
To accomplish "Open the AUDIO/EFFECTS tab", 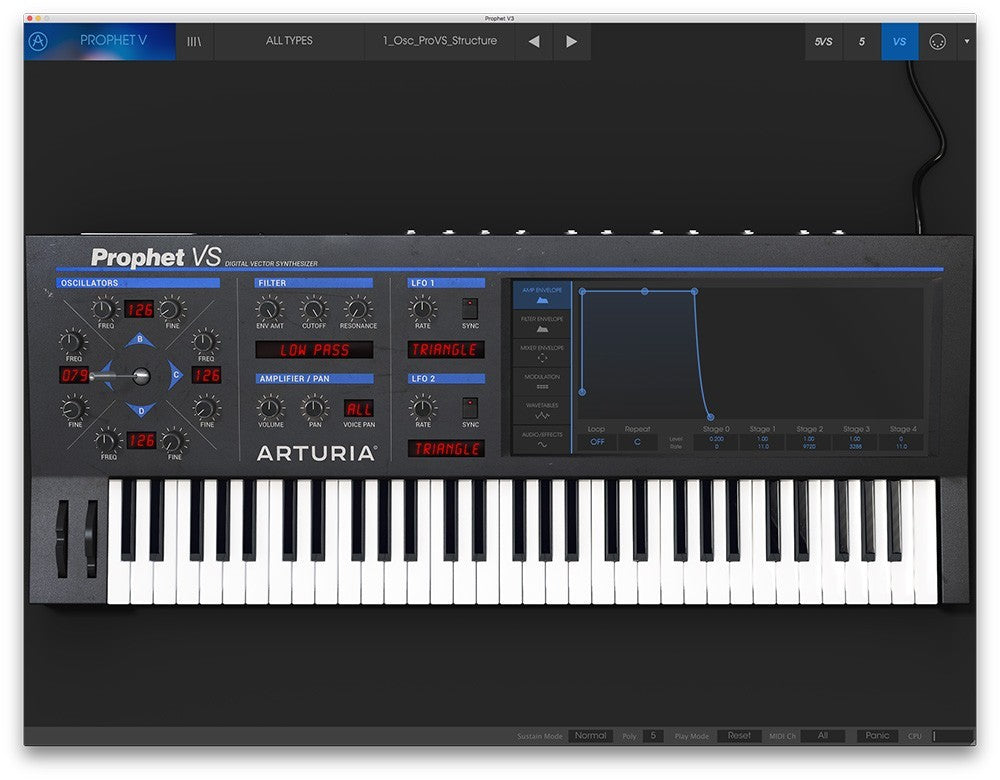I will point(542,439).
